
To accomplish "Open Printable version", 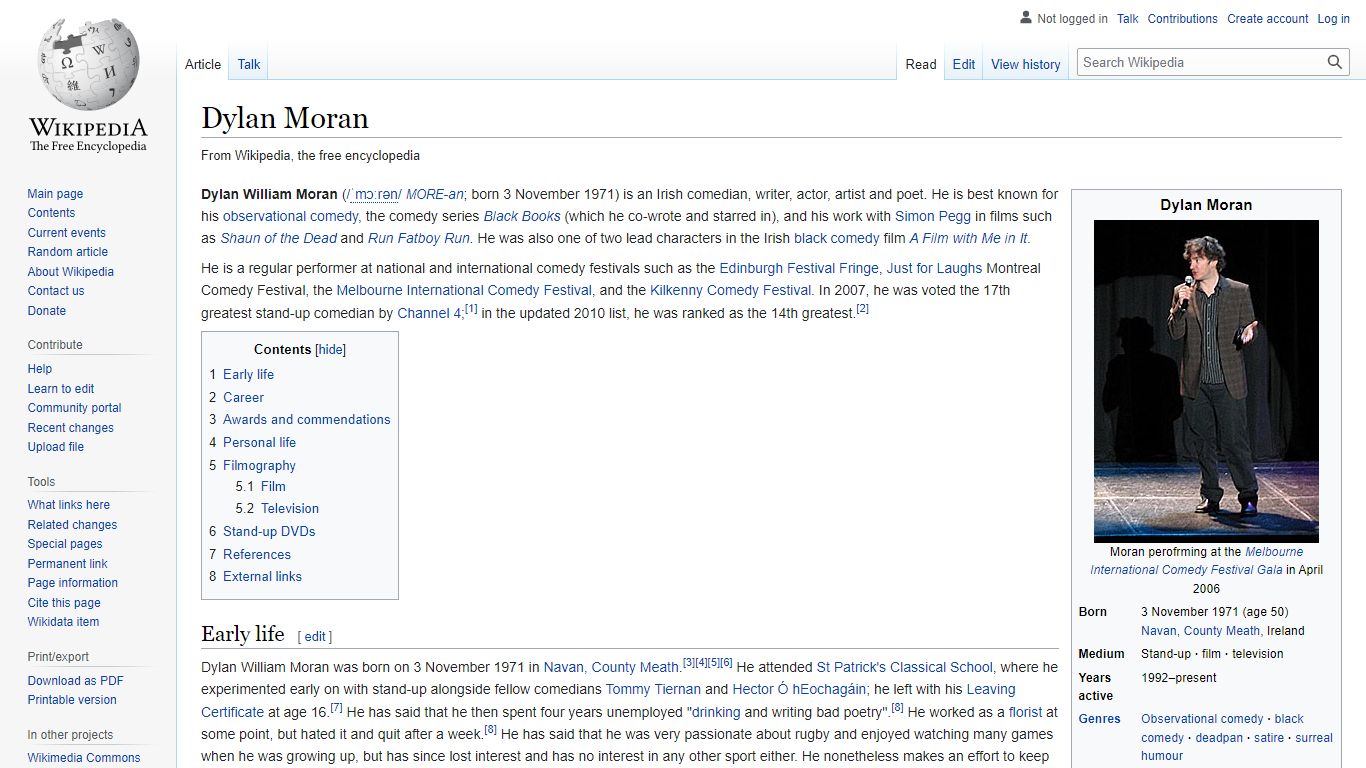I will tap(72, 700).
